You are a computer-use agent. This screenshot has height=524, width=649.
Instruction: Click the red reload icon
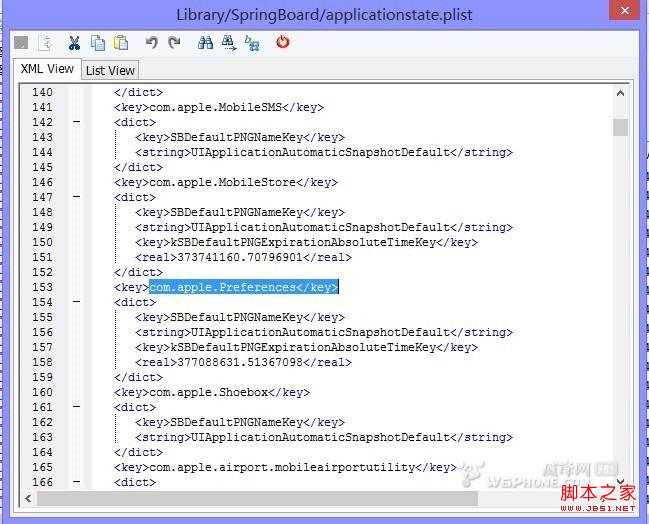pos(283,42)
